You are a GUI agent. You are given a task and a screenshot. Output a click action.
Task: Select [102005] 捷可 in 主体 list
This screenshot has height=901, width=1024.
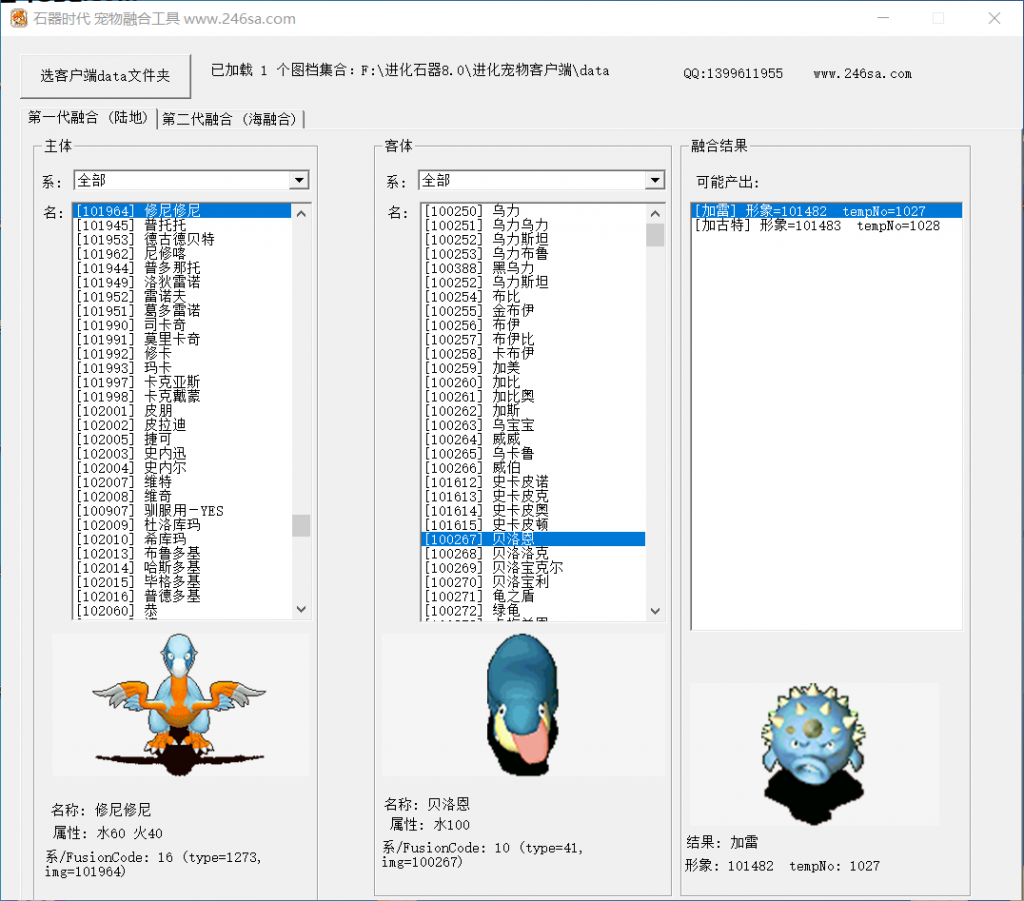click(x=182, y=439)
